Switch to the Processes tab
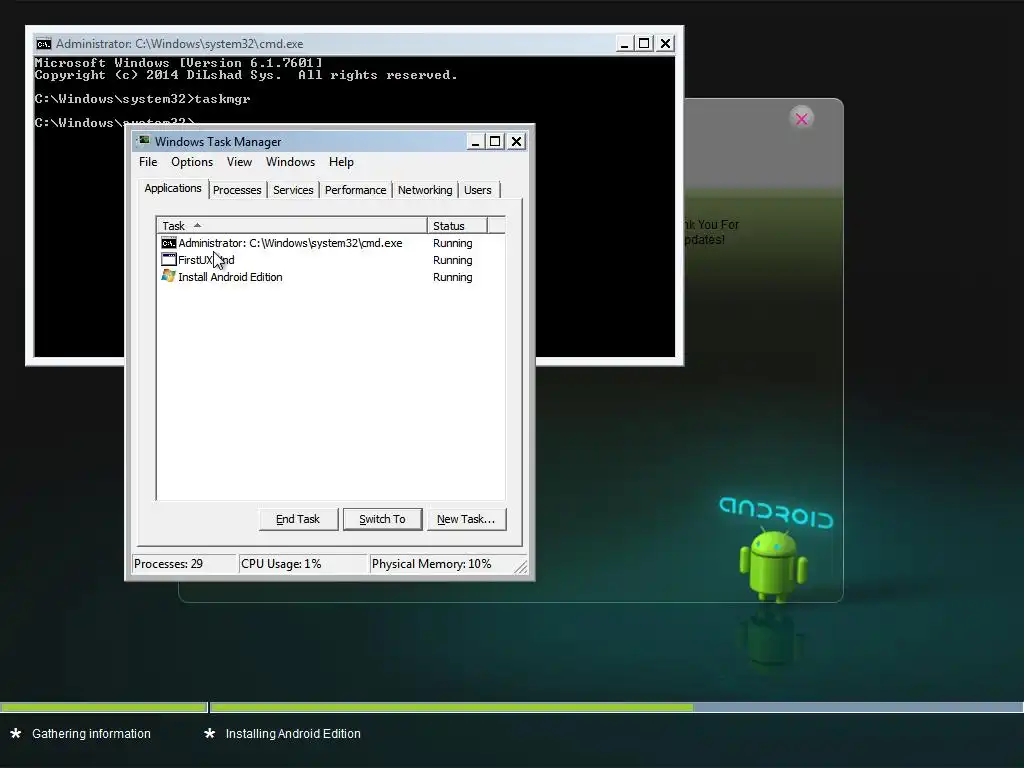This screenshot has height=768, width=1024. (237, 190)
